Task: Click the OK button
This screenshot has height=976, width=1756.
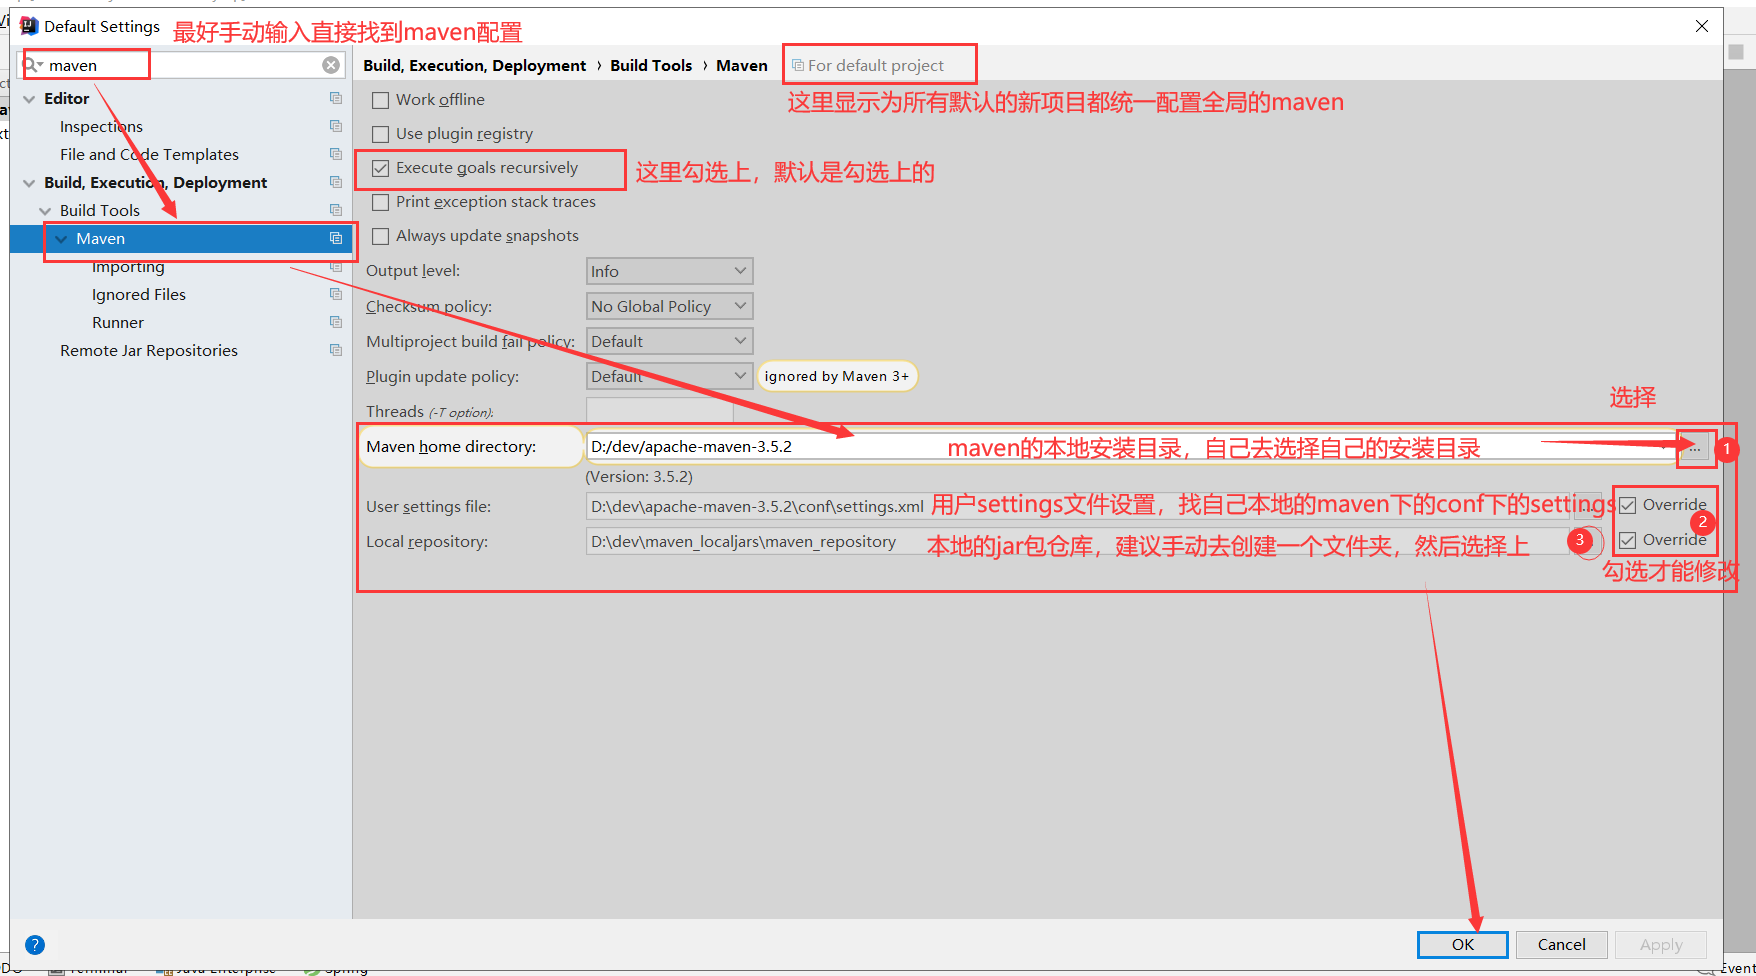Action: pos(1462,944)
